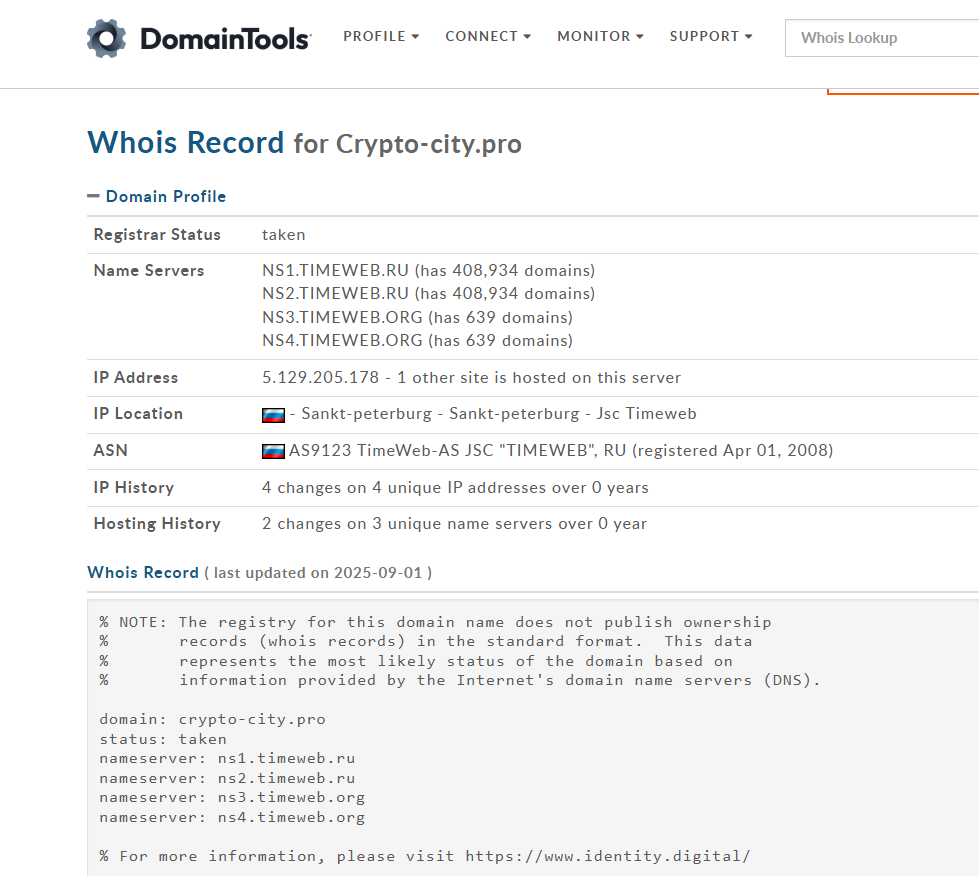Click the domain: crypto-city.pro line

point(212,719)
